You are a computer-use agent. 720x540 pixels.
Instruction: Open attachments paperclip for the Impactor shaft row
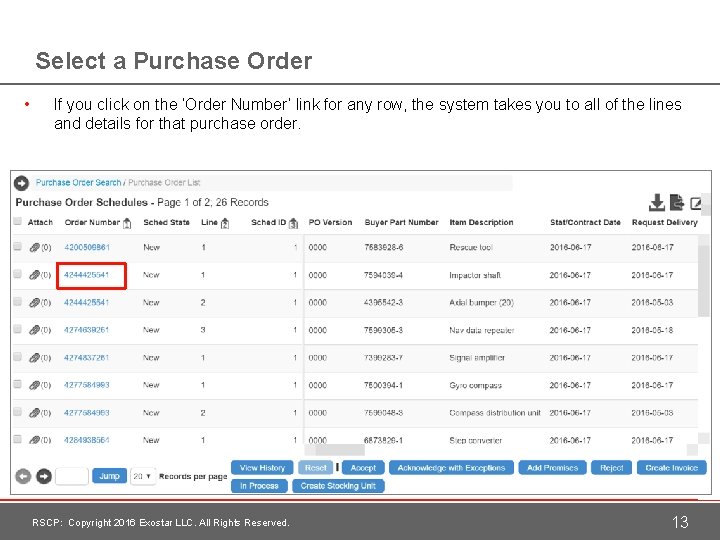34,275
